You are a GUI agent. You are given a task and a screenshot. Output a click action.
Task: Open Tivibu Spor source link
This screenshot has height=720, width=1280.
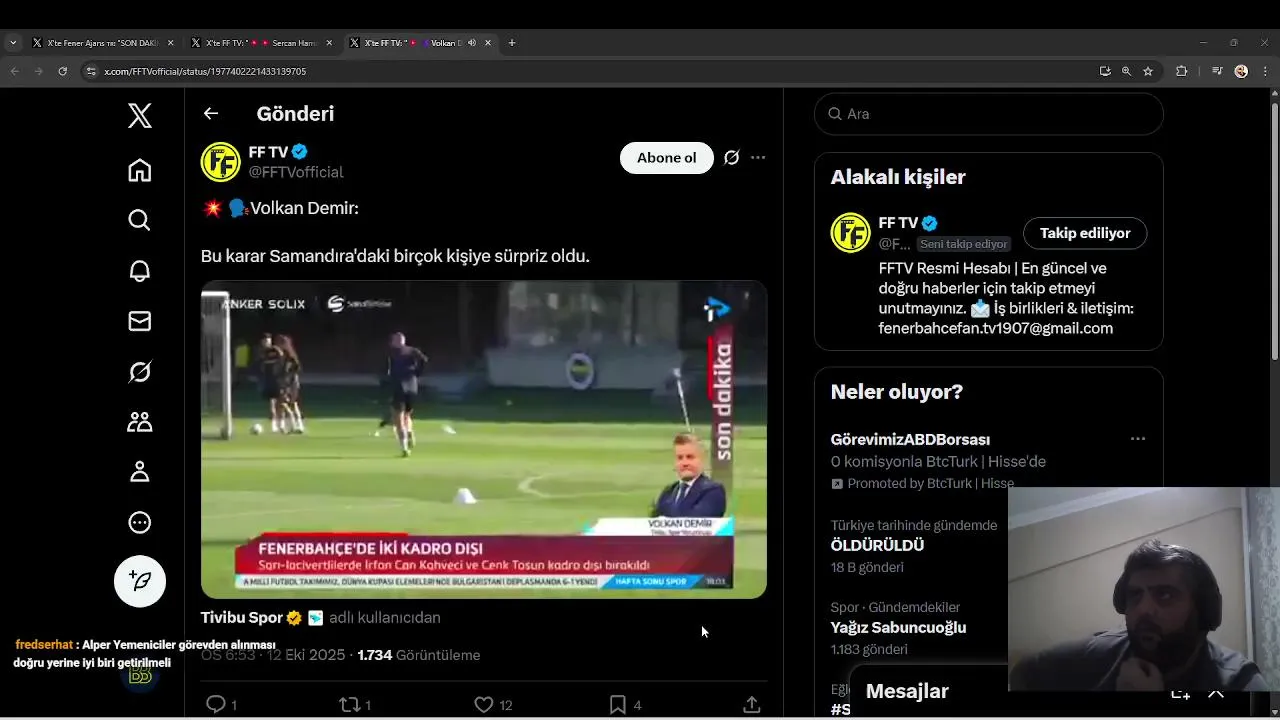point(241,618)
